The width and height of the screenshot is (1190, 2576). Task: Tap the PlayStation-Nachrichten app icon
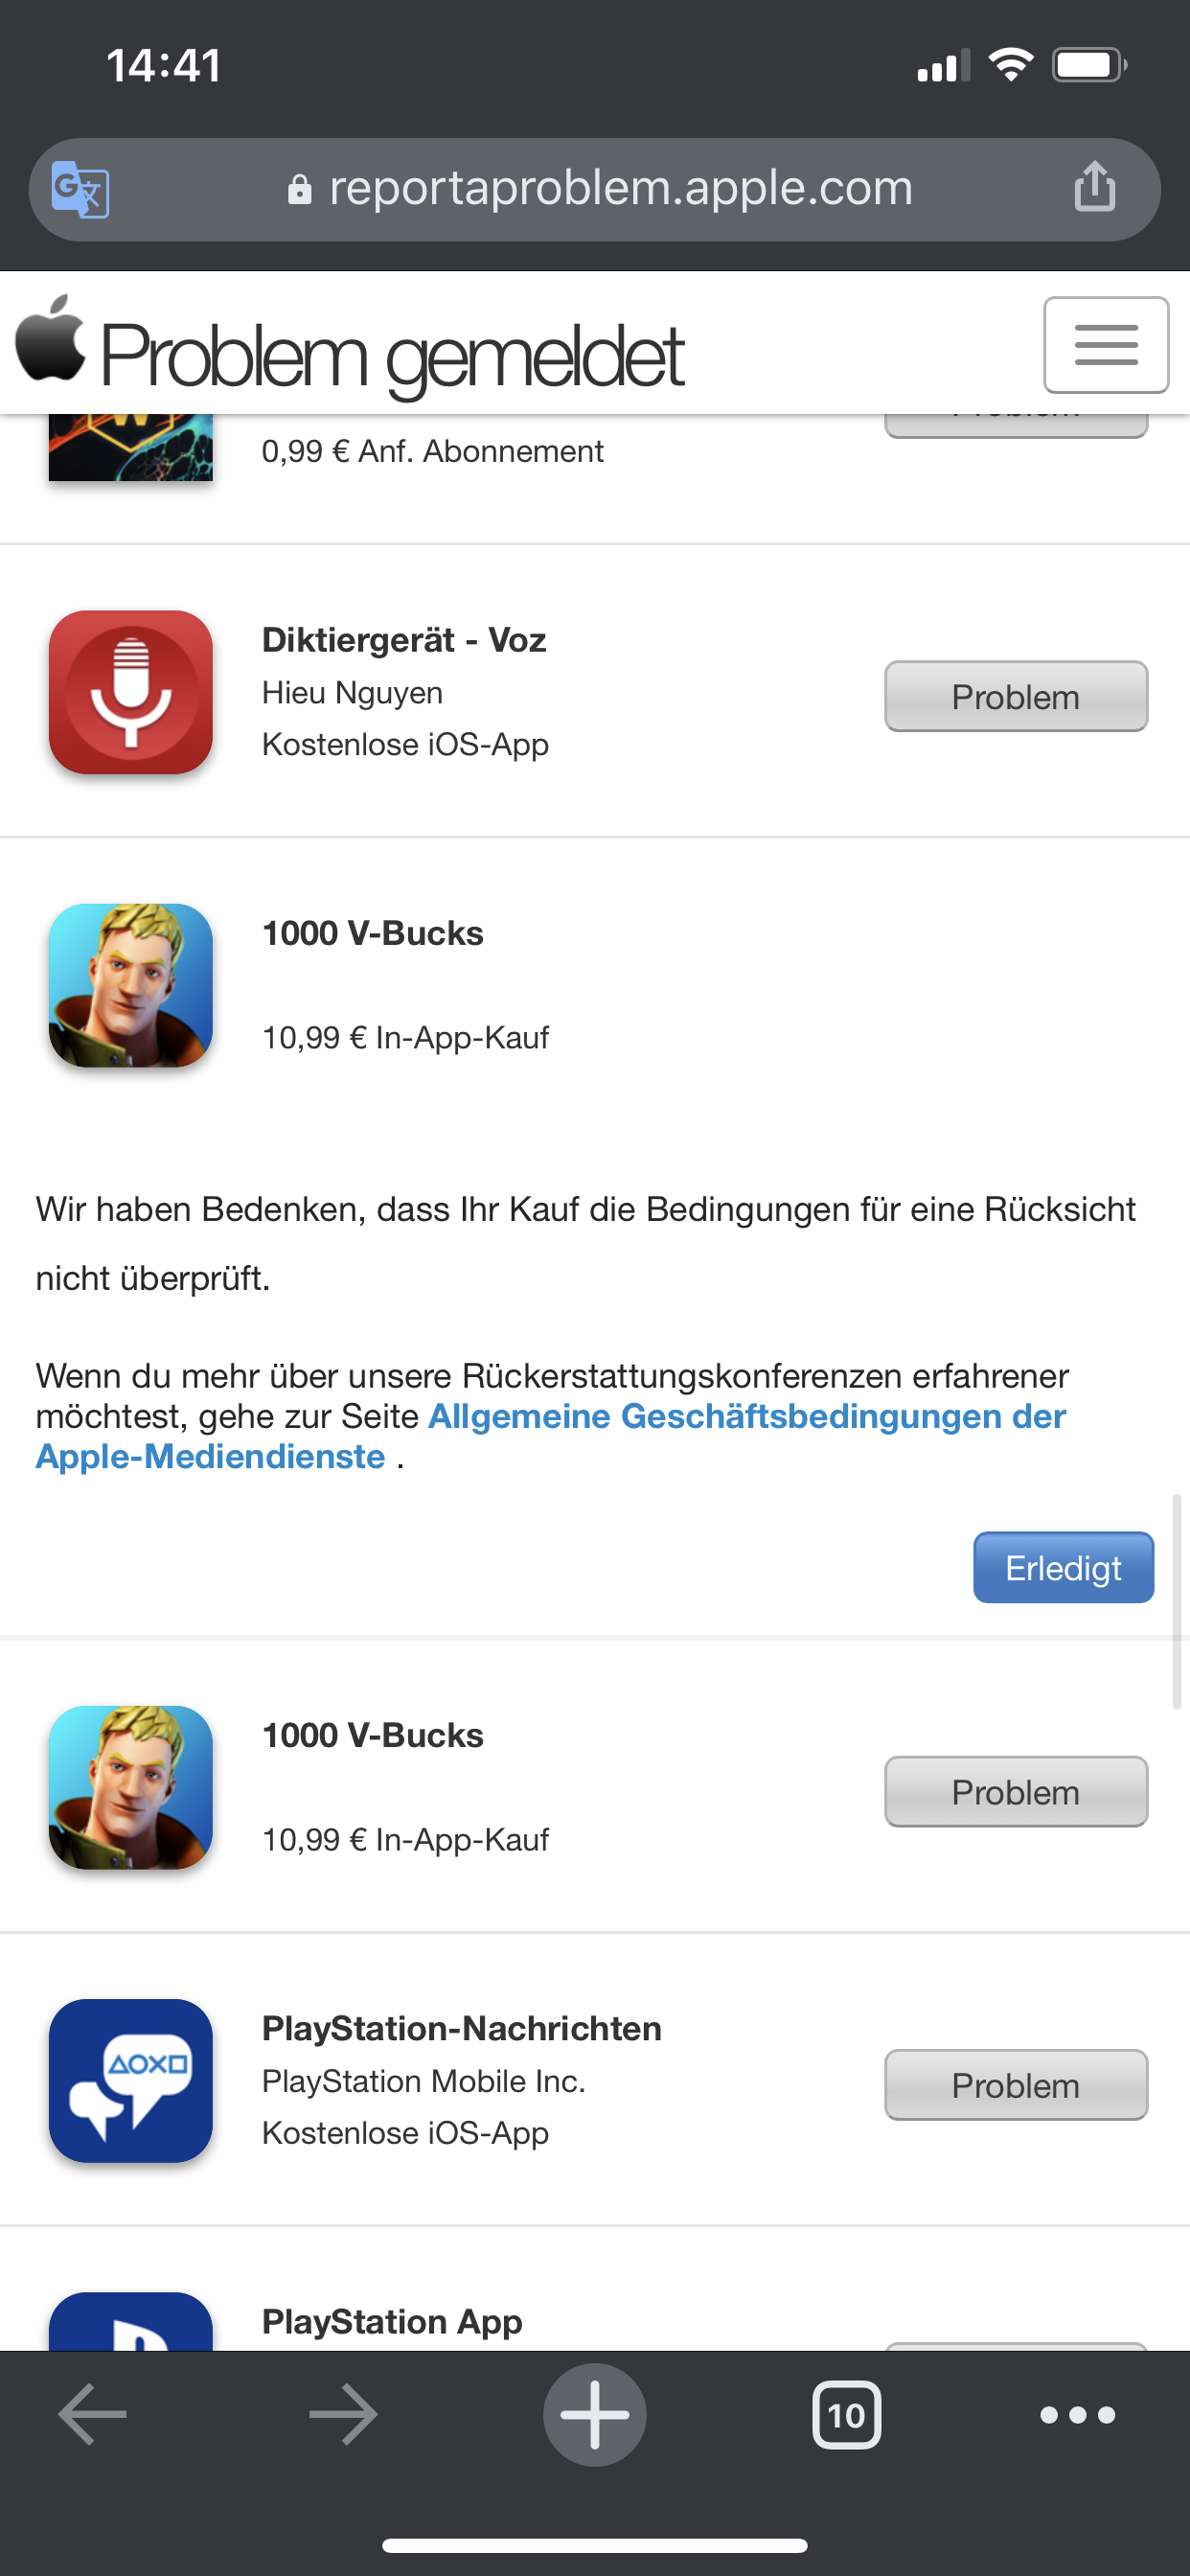click(x=131, y=2080)
